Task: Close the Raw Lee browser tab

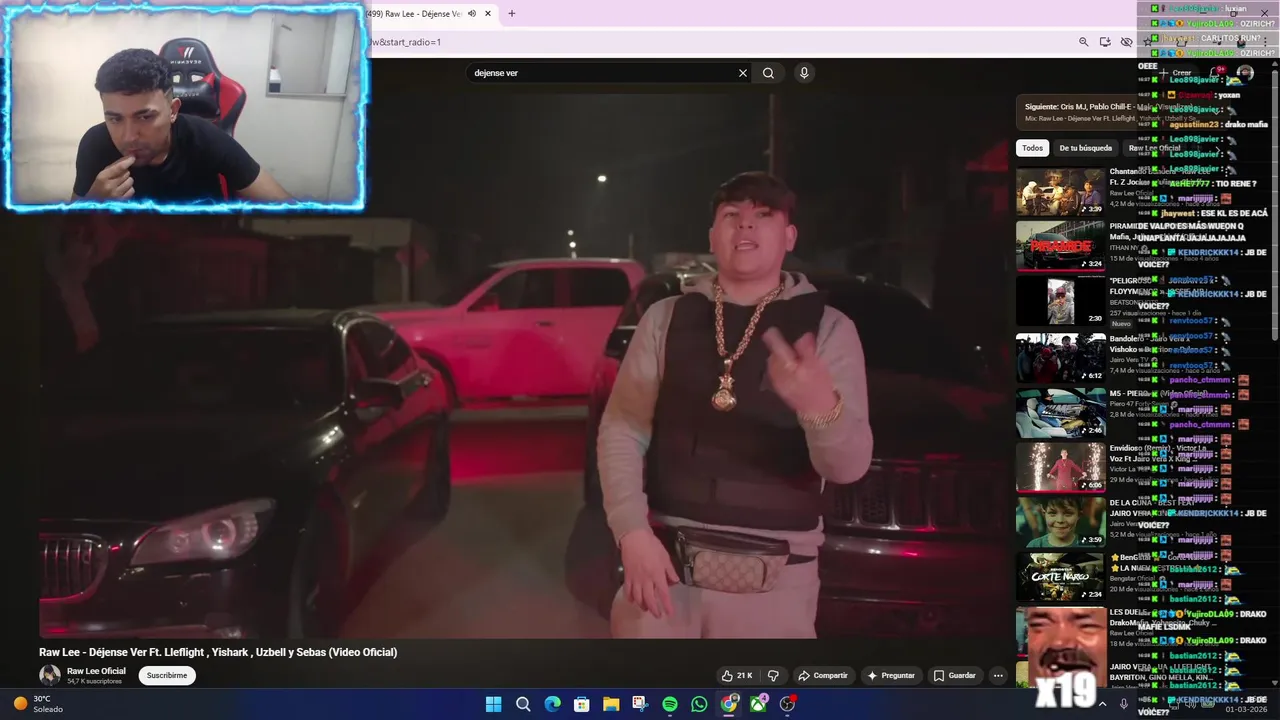Action: coord(488,14)
